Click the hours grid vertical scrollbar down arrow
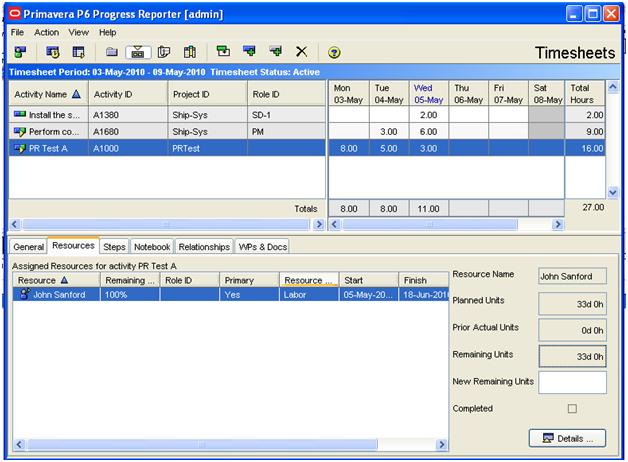This screenshot has height=462, width=628. [x=612, y=193]
